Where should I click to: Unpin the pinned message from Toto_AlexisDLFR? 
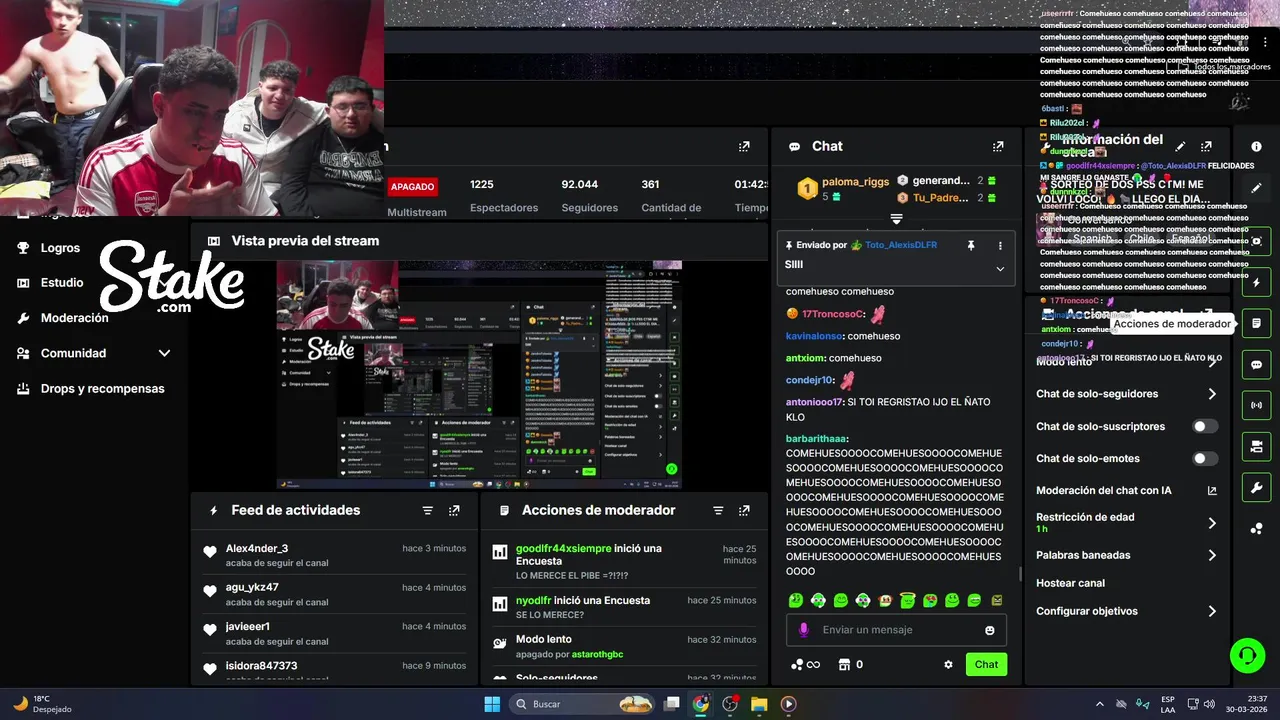click(x=970, y=245)
